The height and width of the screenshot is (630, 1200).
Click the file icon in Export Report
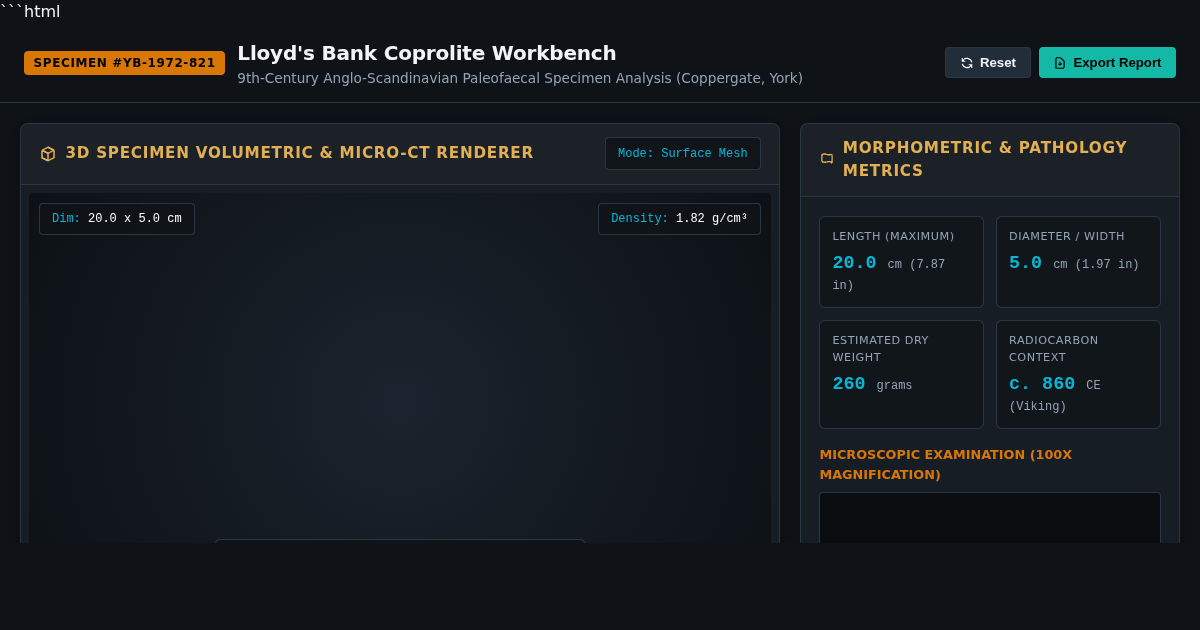click(x=1060, y=63)
